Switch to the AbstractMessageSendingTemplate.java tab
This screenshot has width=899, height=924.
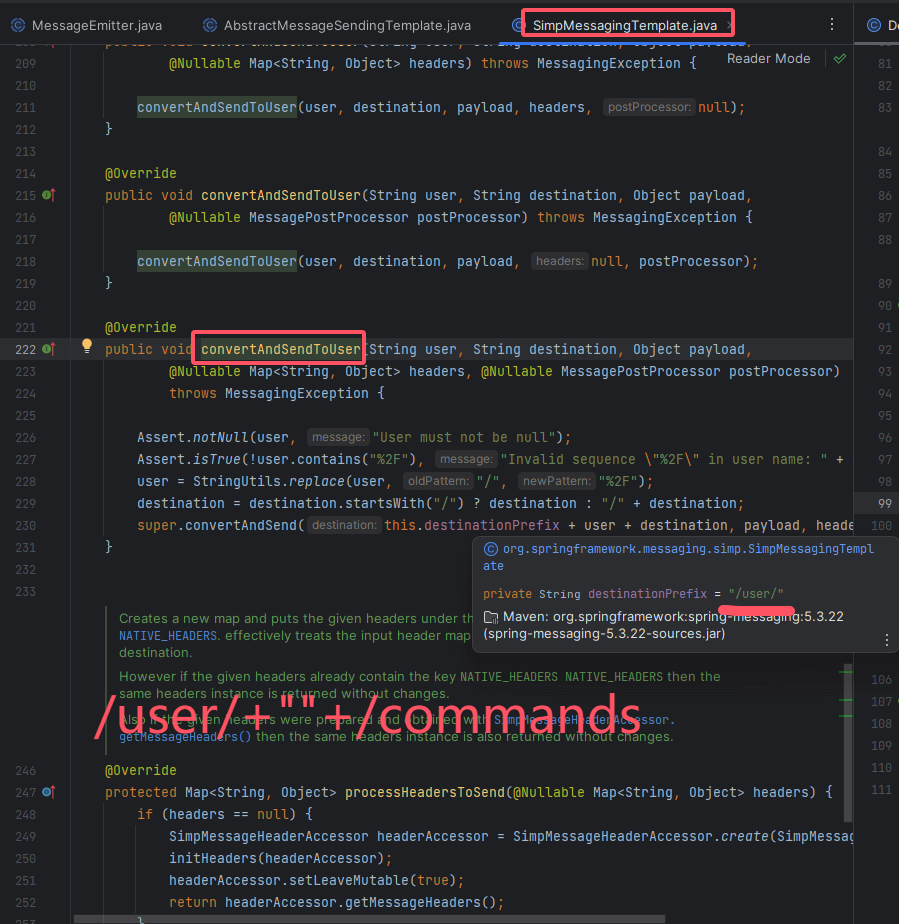[x=347, y=25]
